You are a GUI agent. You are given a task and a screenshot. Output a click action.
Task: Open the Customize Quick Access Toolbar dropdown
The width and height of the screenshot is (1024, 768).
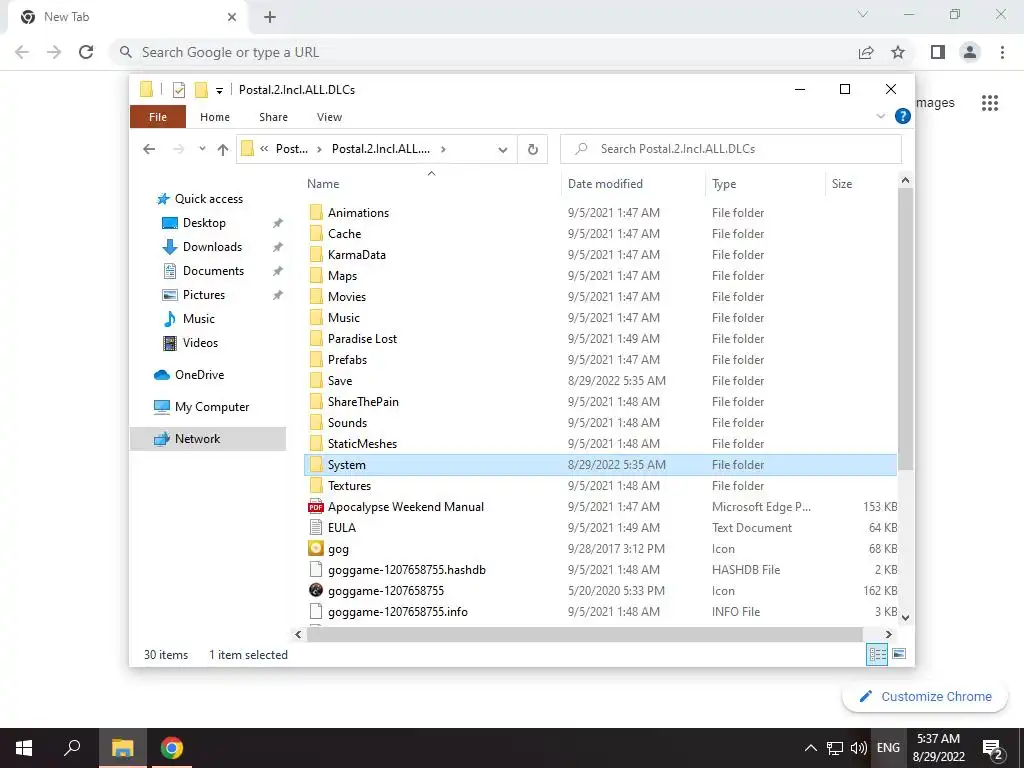click(219, 90)
